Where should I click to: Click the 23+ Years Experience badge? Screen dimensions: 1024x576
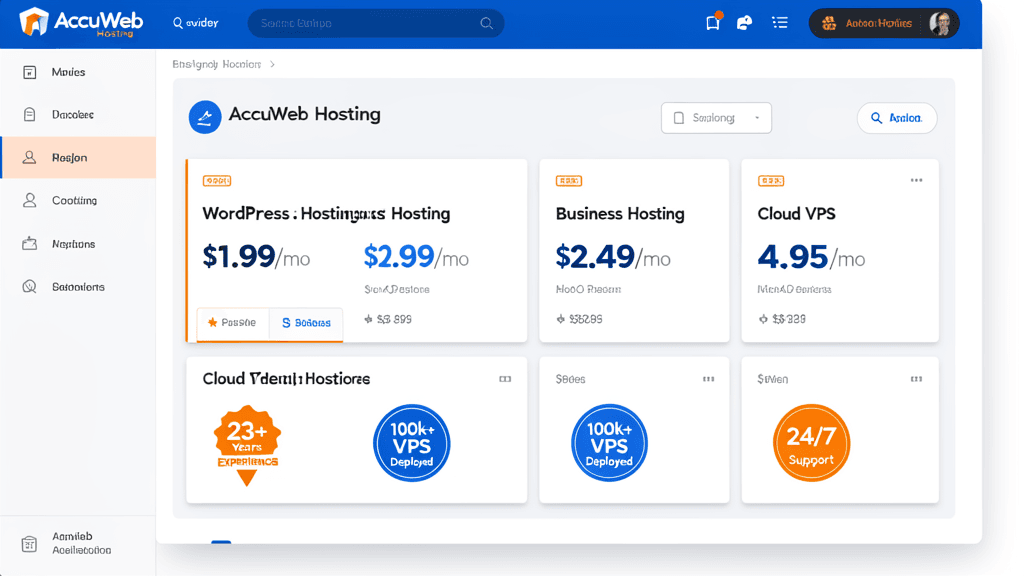(247, 445)
